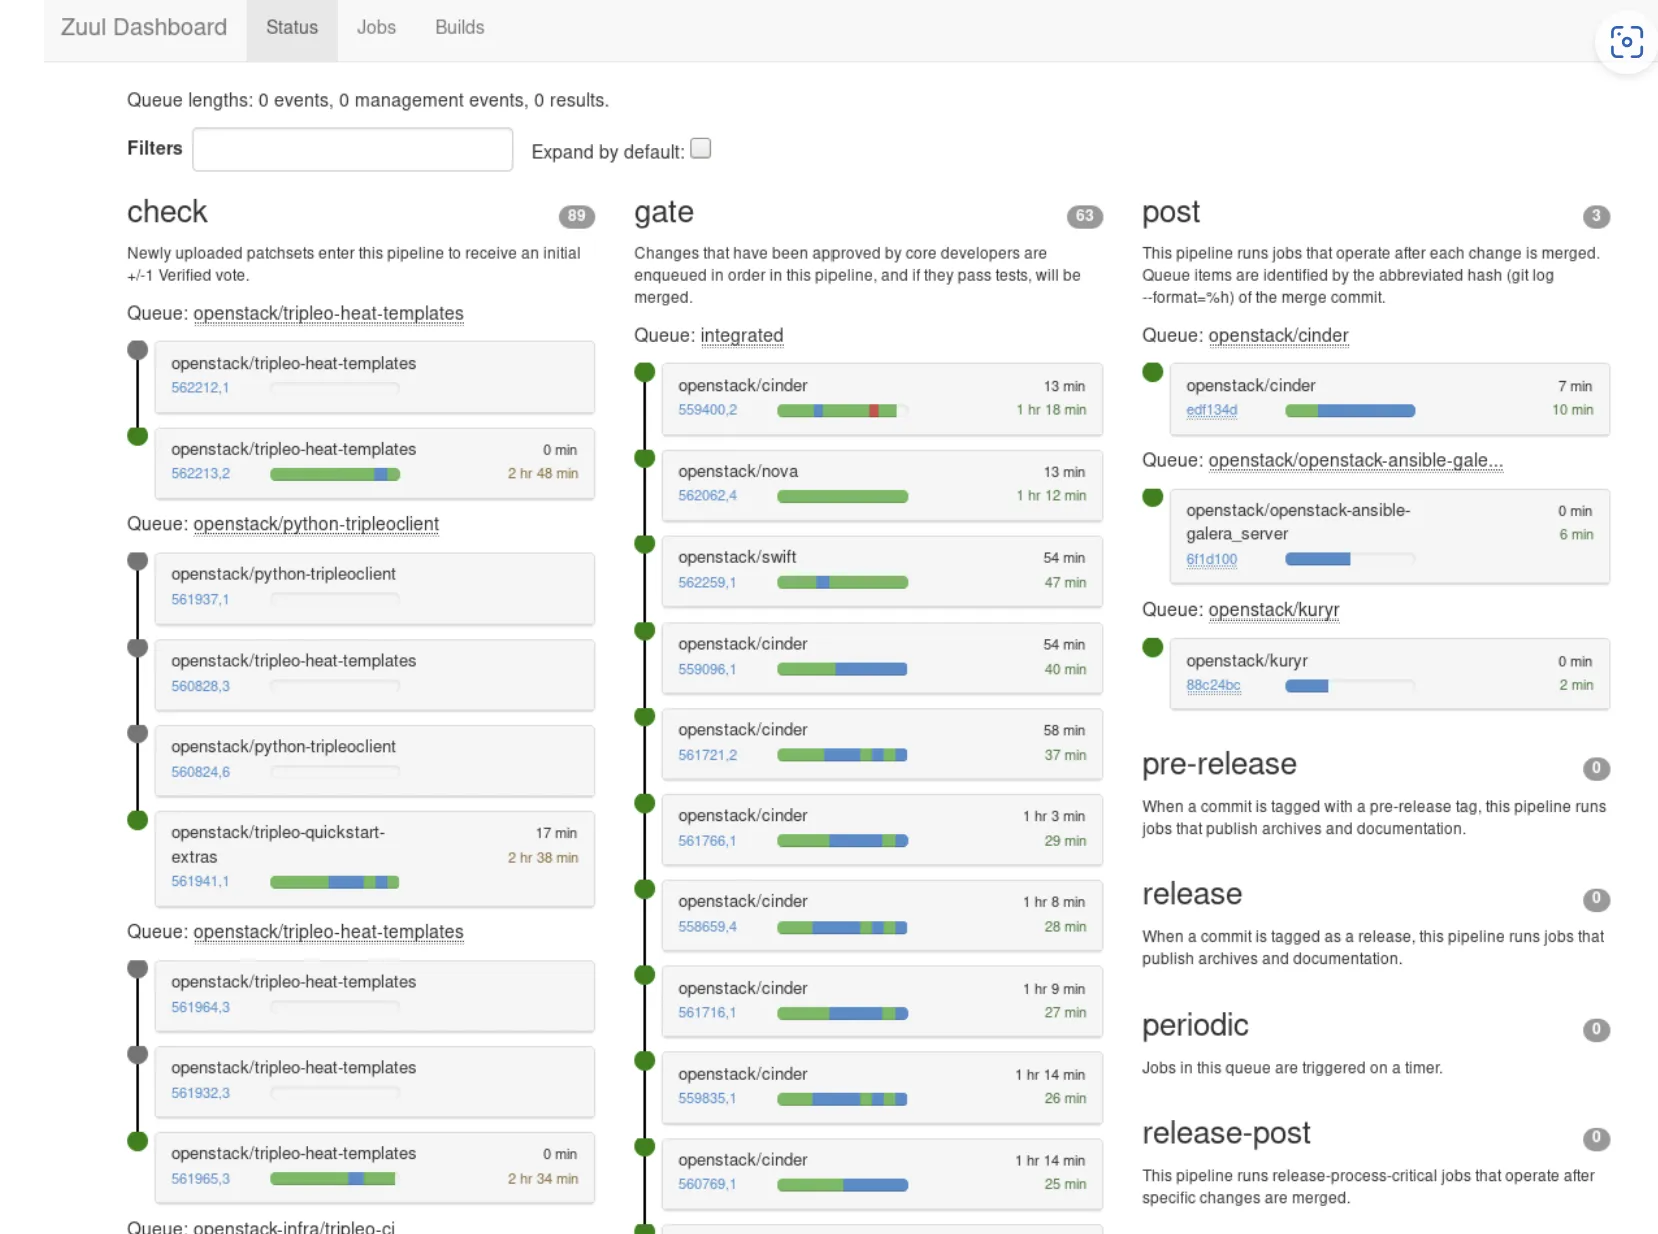Click the green status dot beside post openstack/cinder
Screen dimensions: 1658x1234
click(1153, 372)
